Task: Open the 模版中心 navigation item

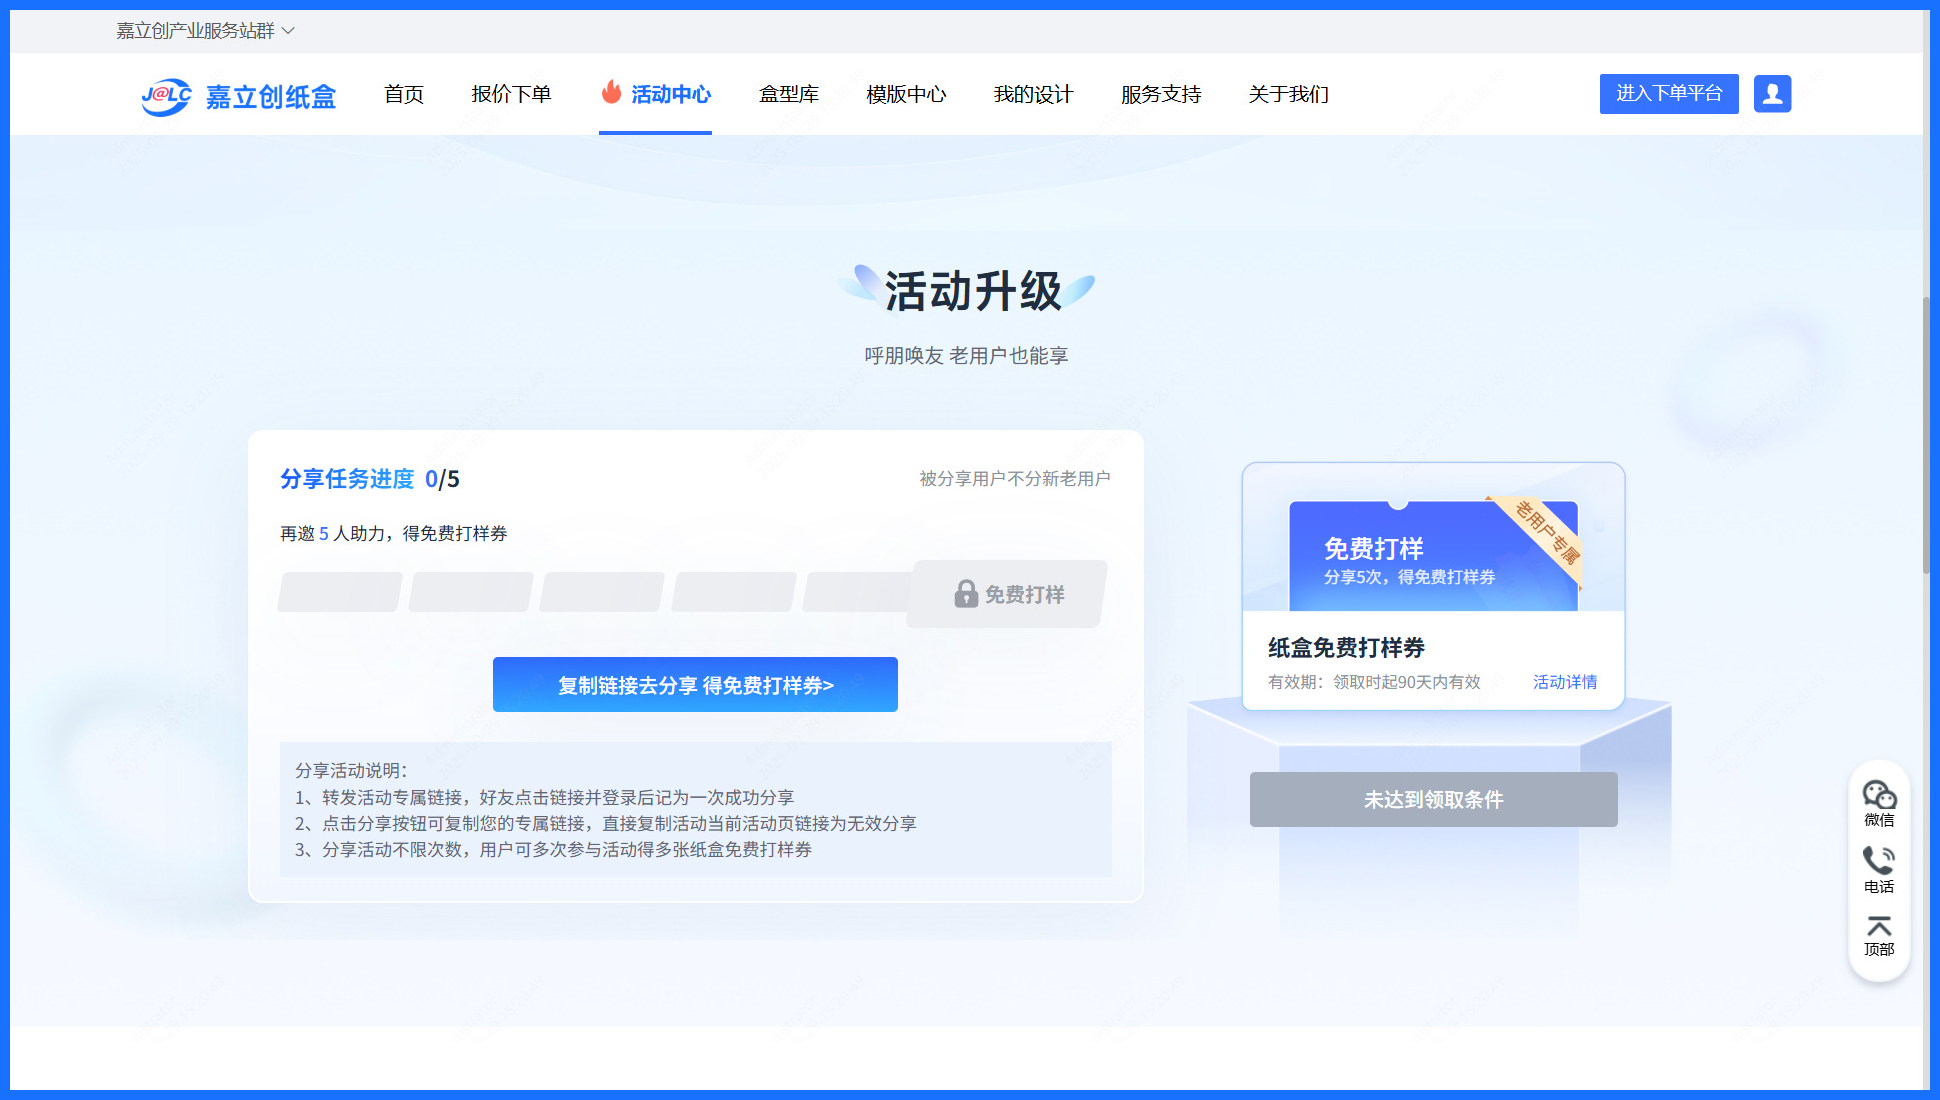Action: pos(906,94)
